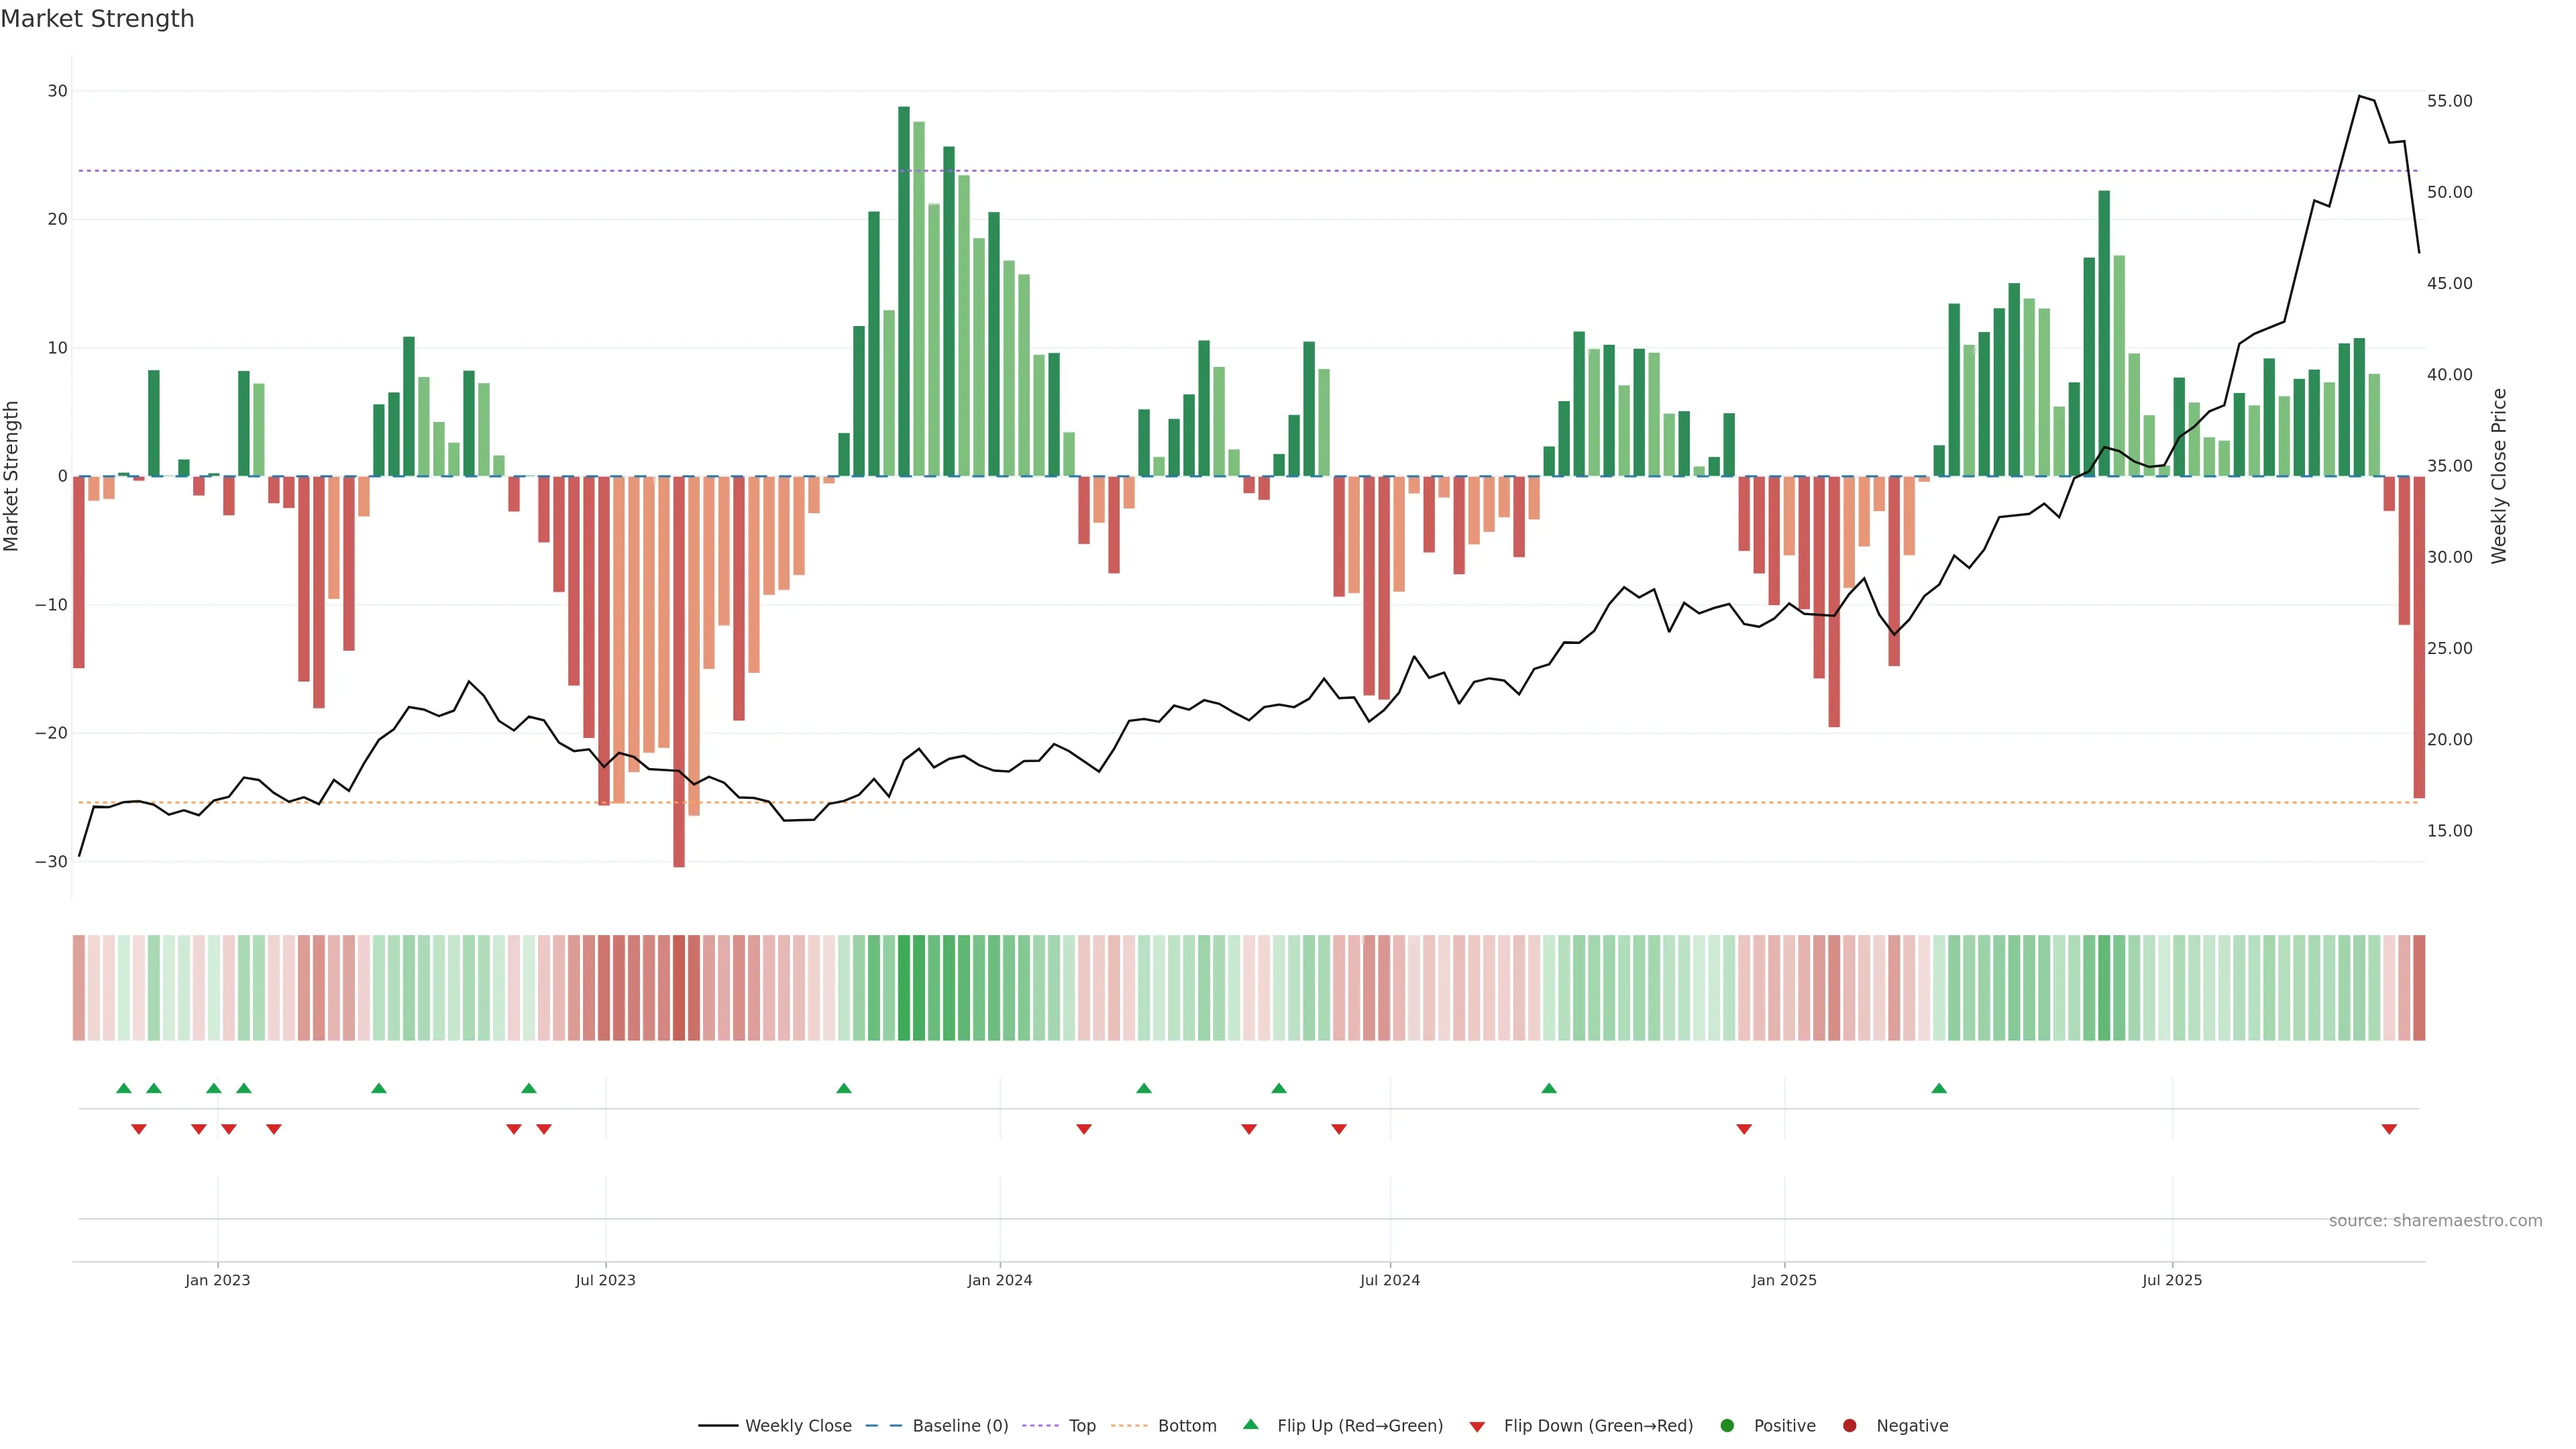Click the flip-down marker just before Jan 2025
This screenshot has height=1449, width=2576.
pos(1744,1129)
